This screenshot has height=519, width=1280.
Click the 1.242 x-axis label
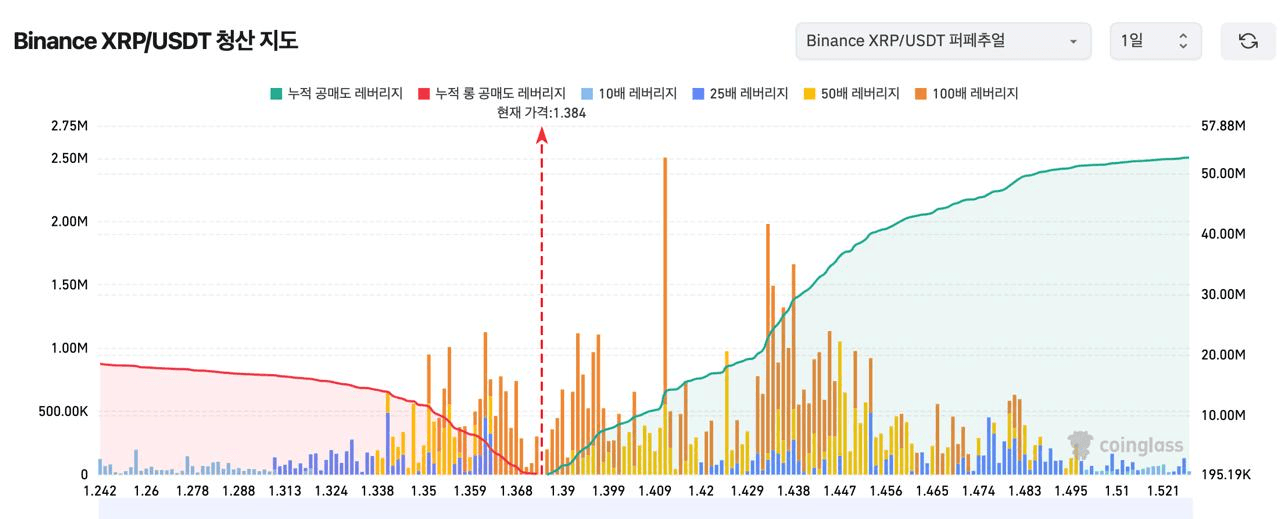click(100, 491)
